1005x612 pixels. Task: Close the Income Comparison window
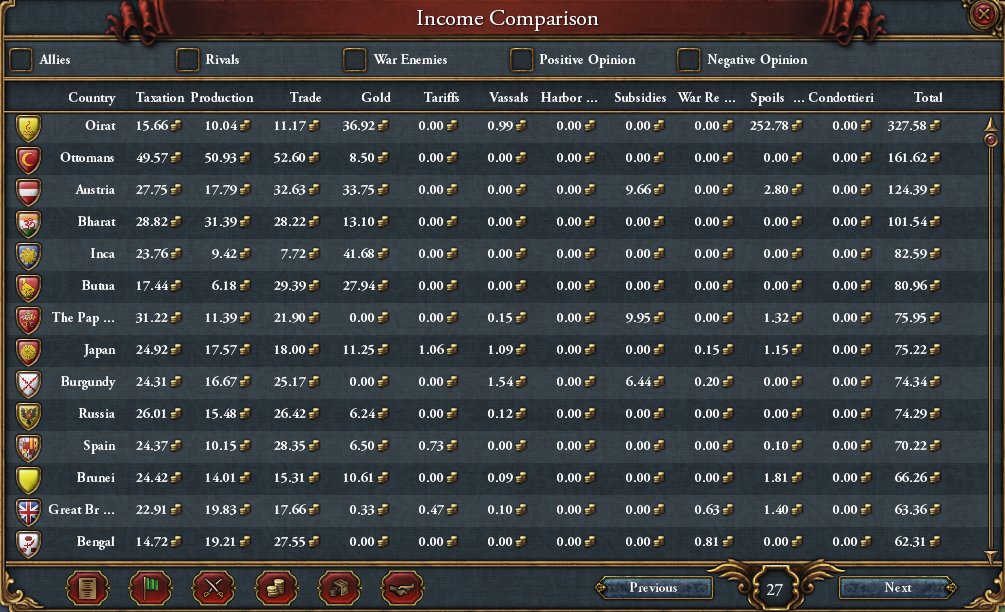point(984,13)
